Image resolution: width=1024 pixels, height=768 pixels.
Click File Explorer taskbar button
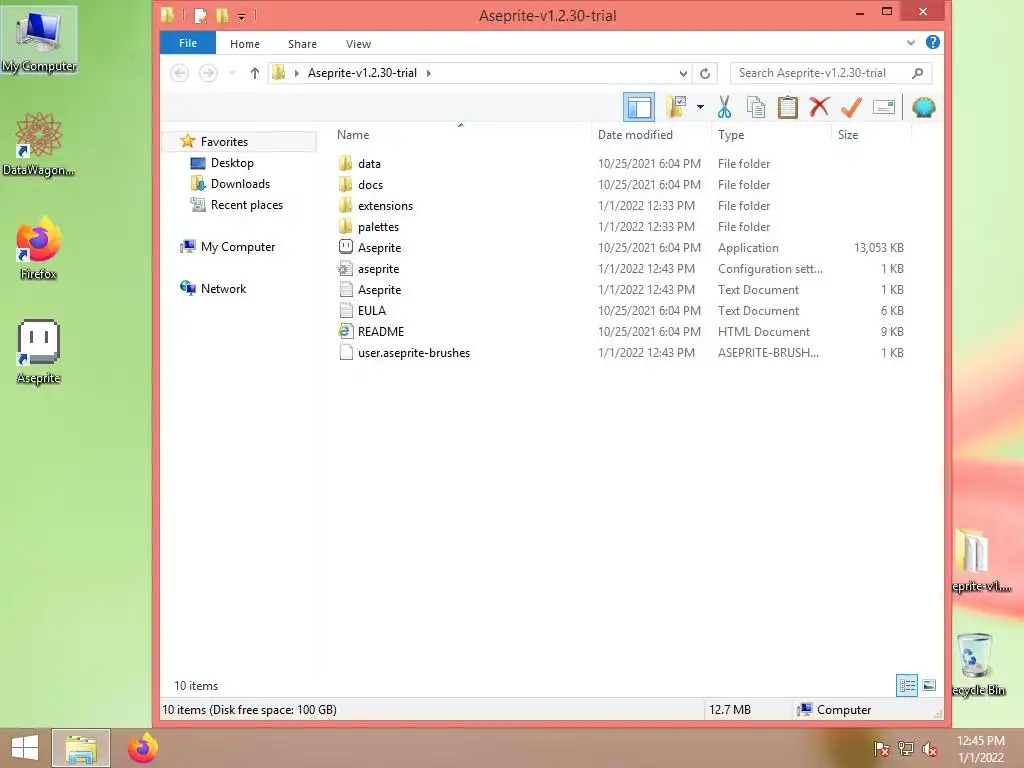(81, 748)
